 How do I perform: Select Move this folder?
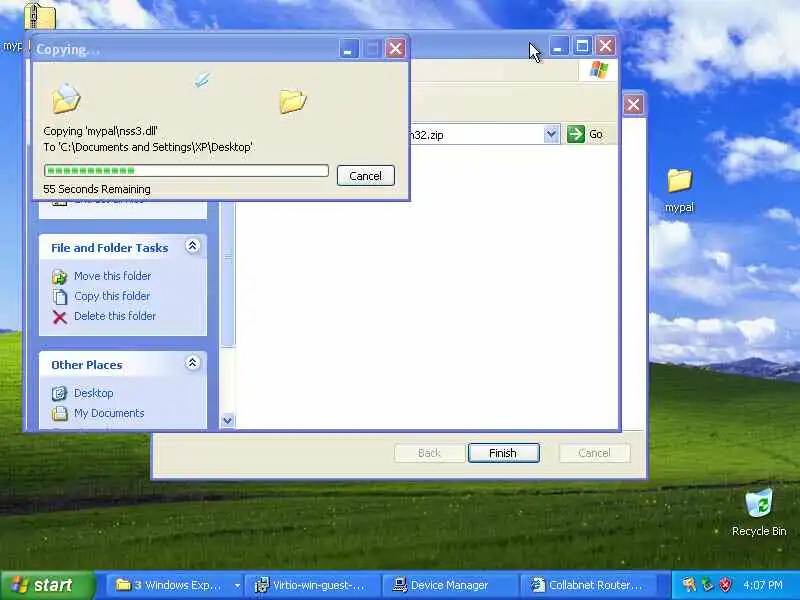coord(112,276)
